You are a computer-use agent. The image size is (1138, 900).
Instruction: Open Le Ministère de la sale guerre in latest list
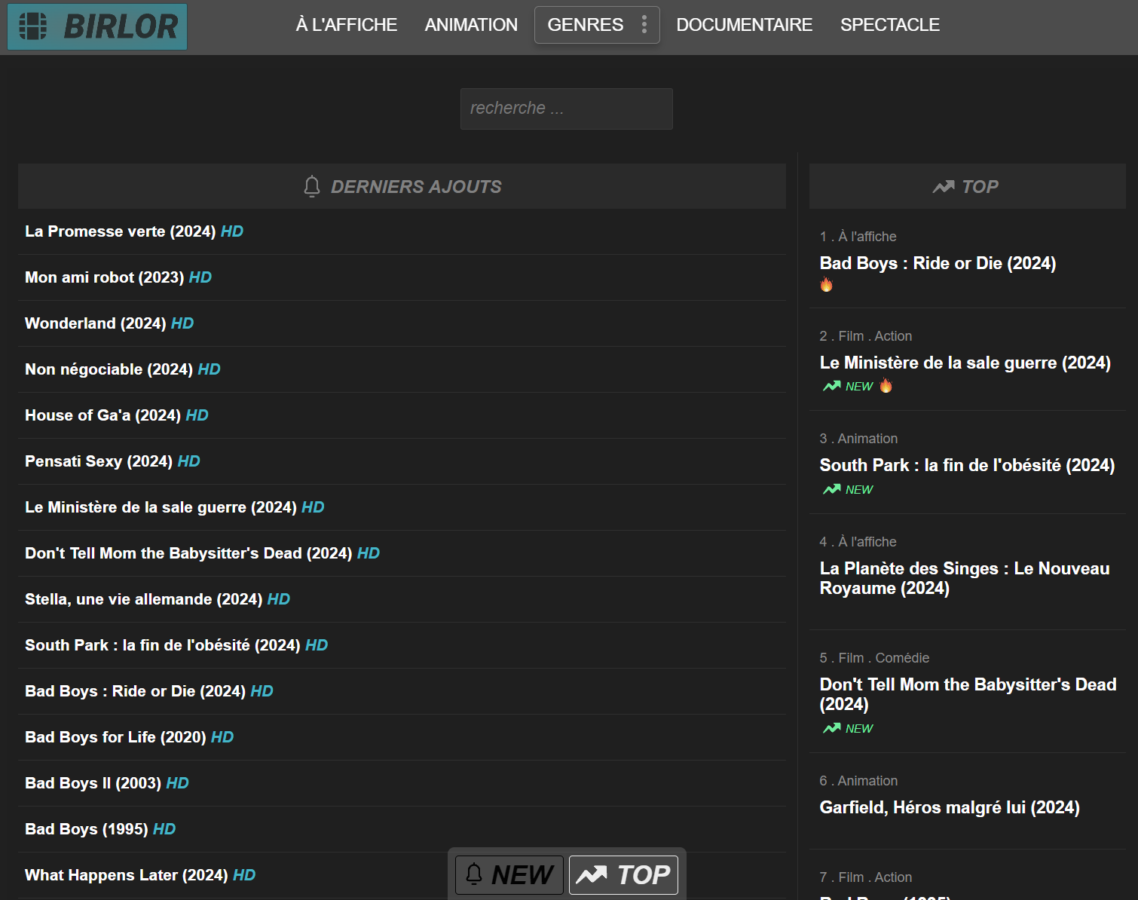click(161, 507)
